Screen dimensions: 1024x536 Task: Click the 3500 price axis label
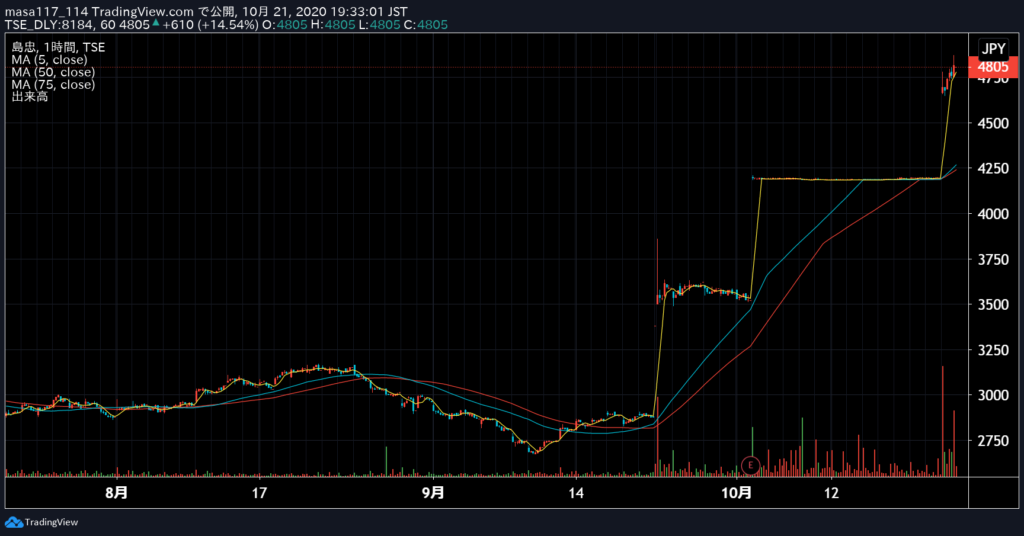click(993, 305)
